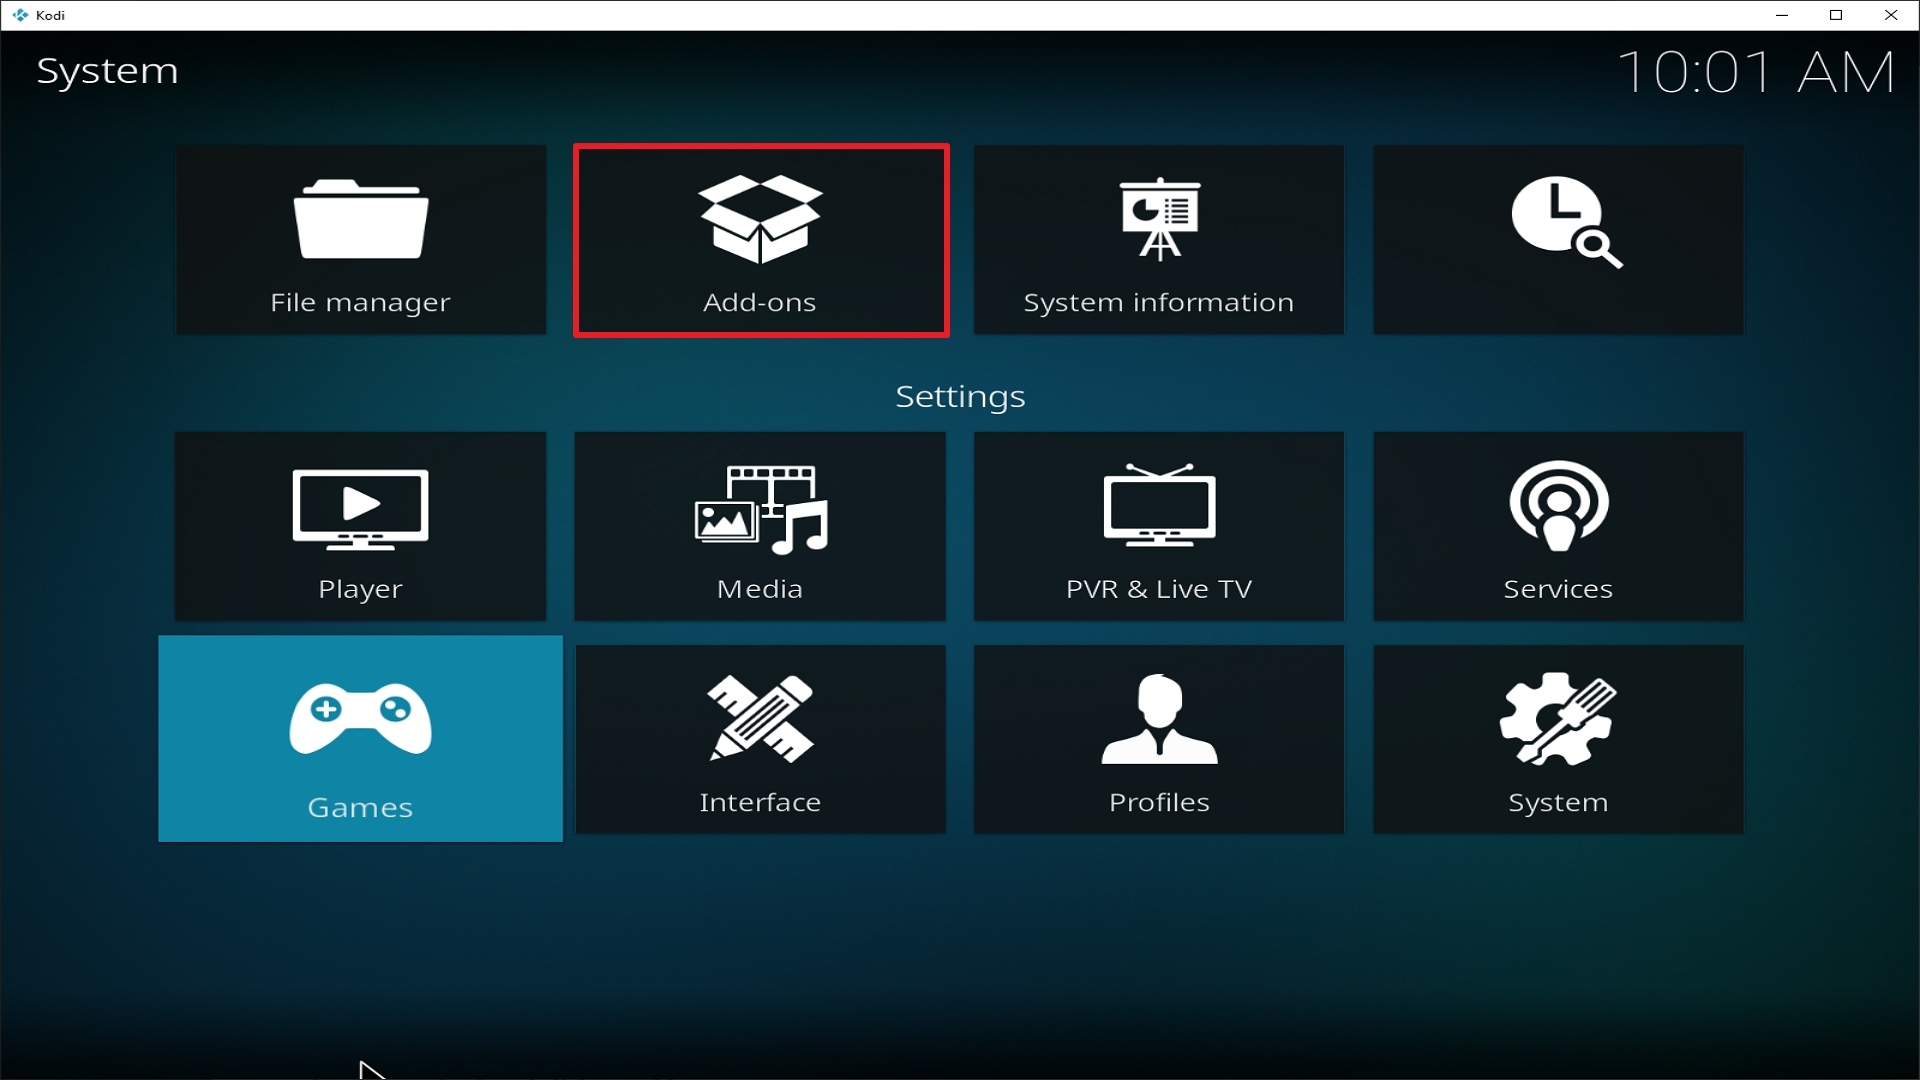Click the Player label text
Viewport: 1920px width, 1080px height.
(361, 590)
